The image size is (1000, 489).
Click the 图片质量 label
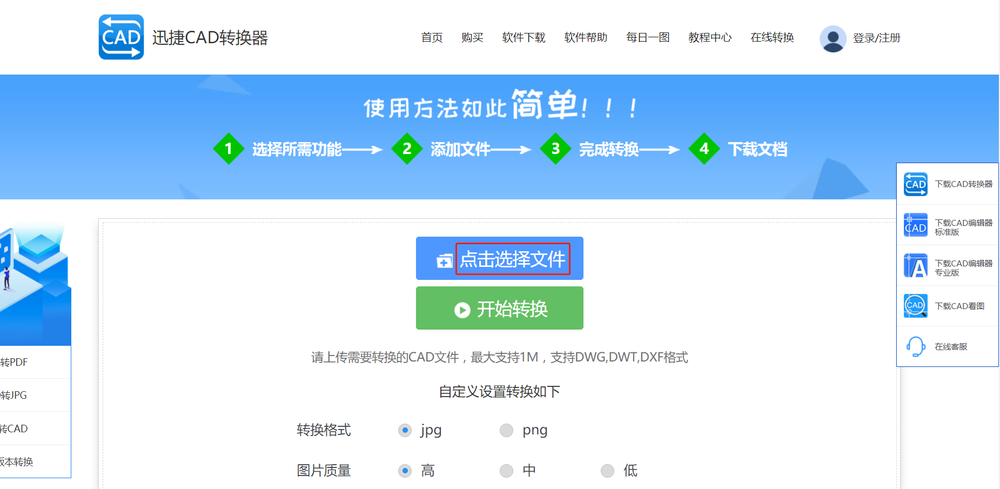[x=324, y=471]
